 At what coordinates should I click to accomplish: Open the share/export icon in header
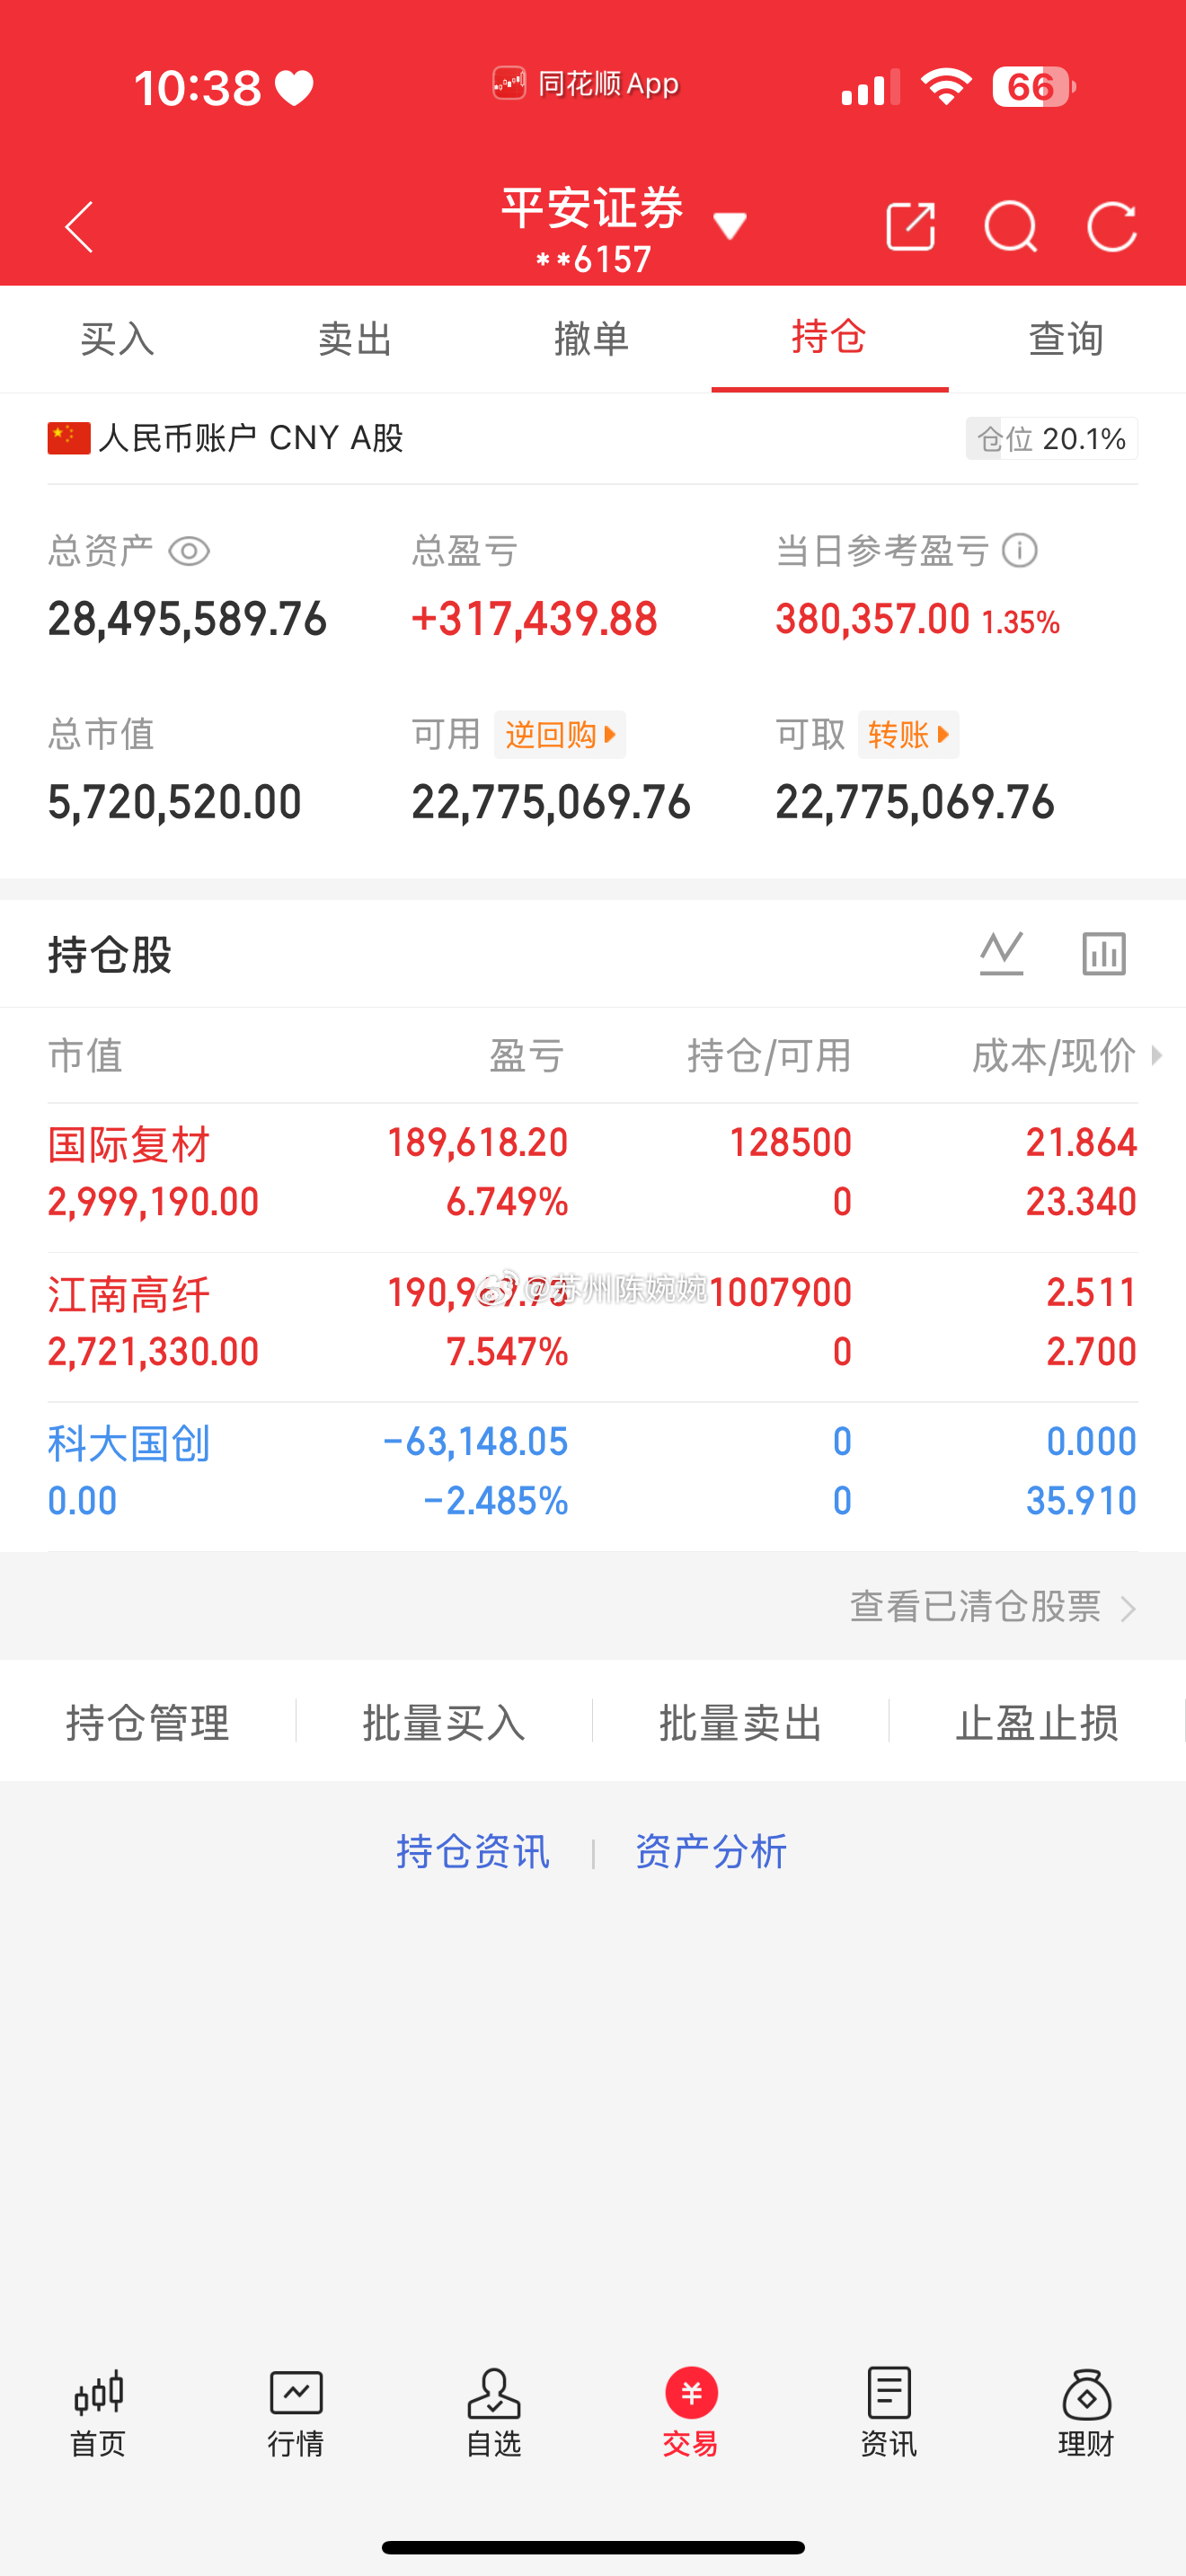(x=911, y=227)
